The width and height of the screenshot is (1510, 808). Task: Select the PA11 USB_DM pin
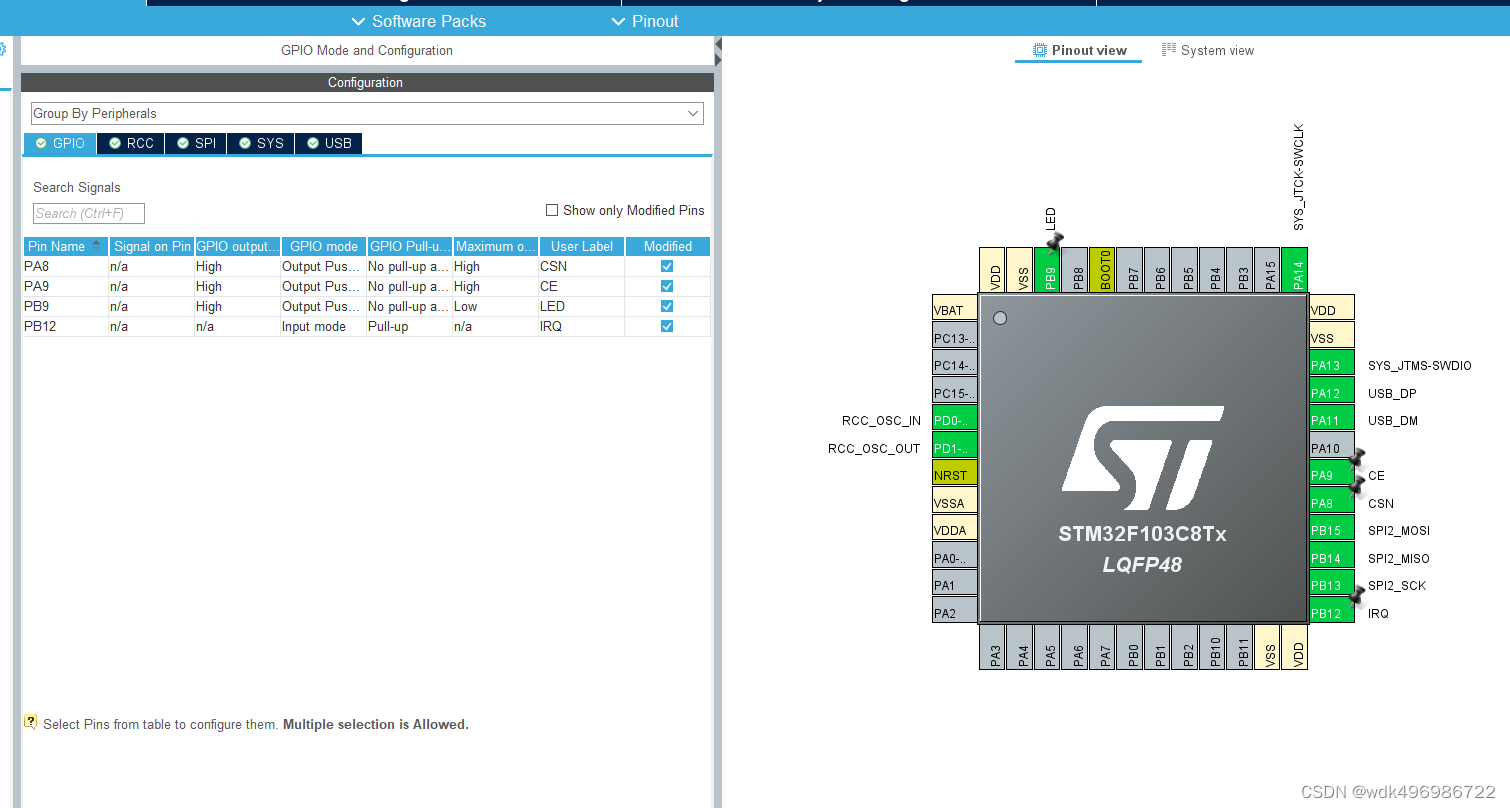coord(1332,420)
